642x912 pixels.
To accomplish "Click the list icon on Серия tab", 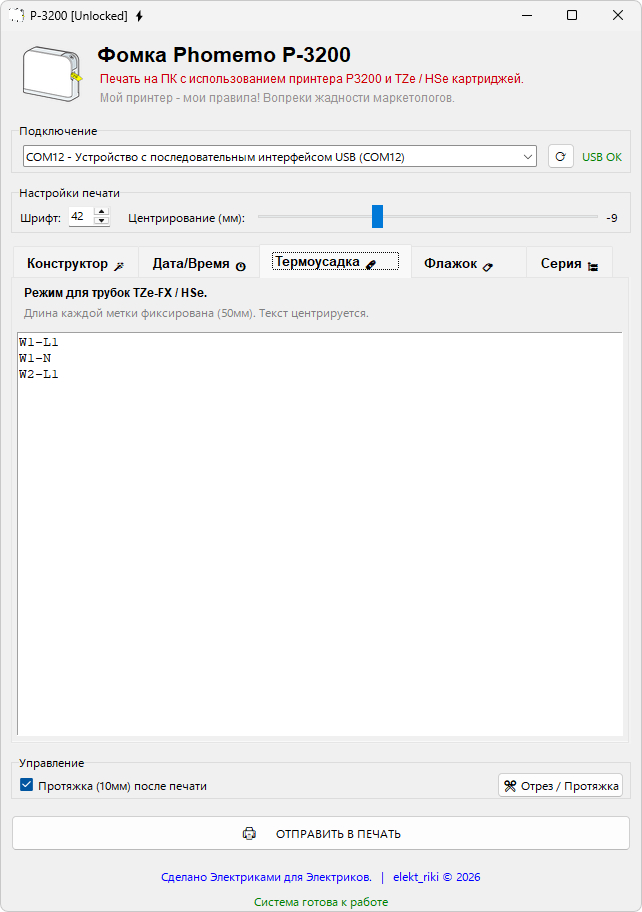I will pyautogui.click(x=593, y=266).
